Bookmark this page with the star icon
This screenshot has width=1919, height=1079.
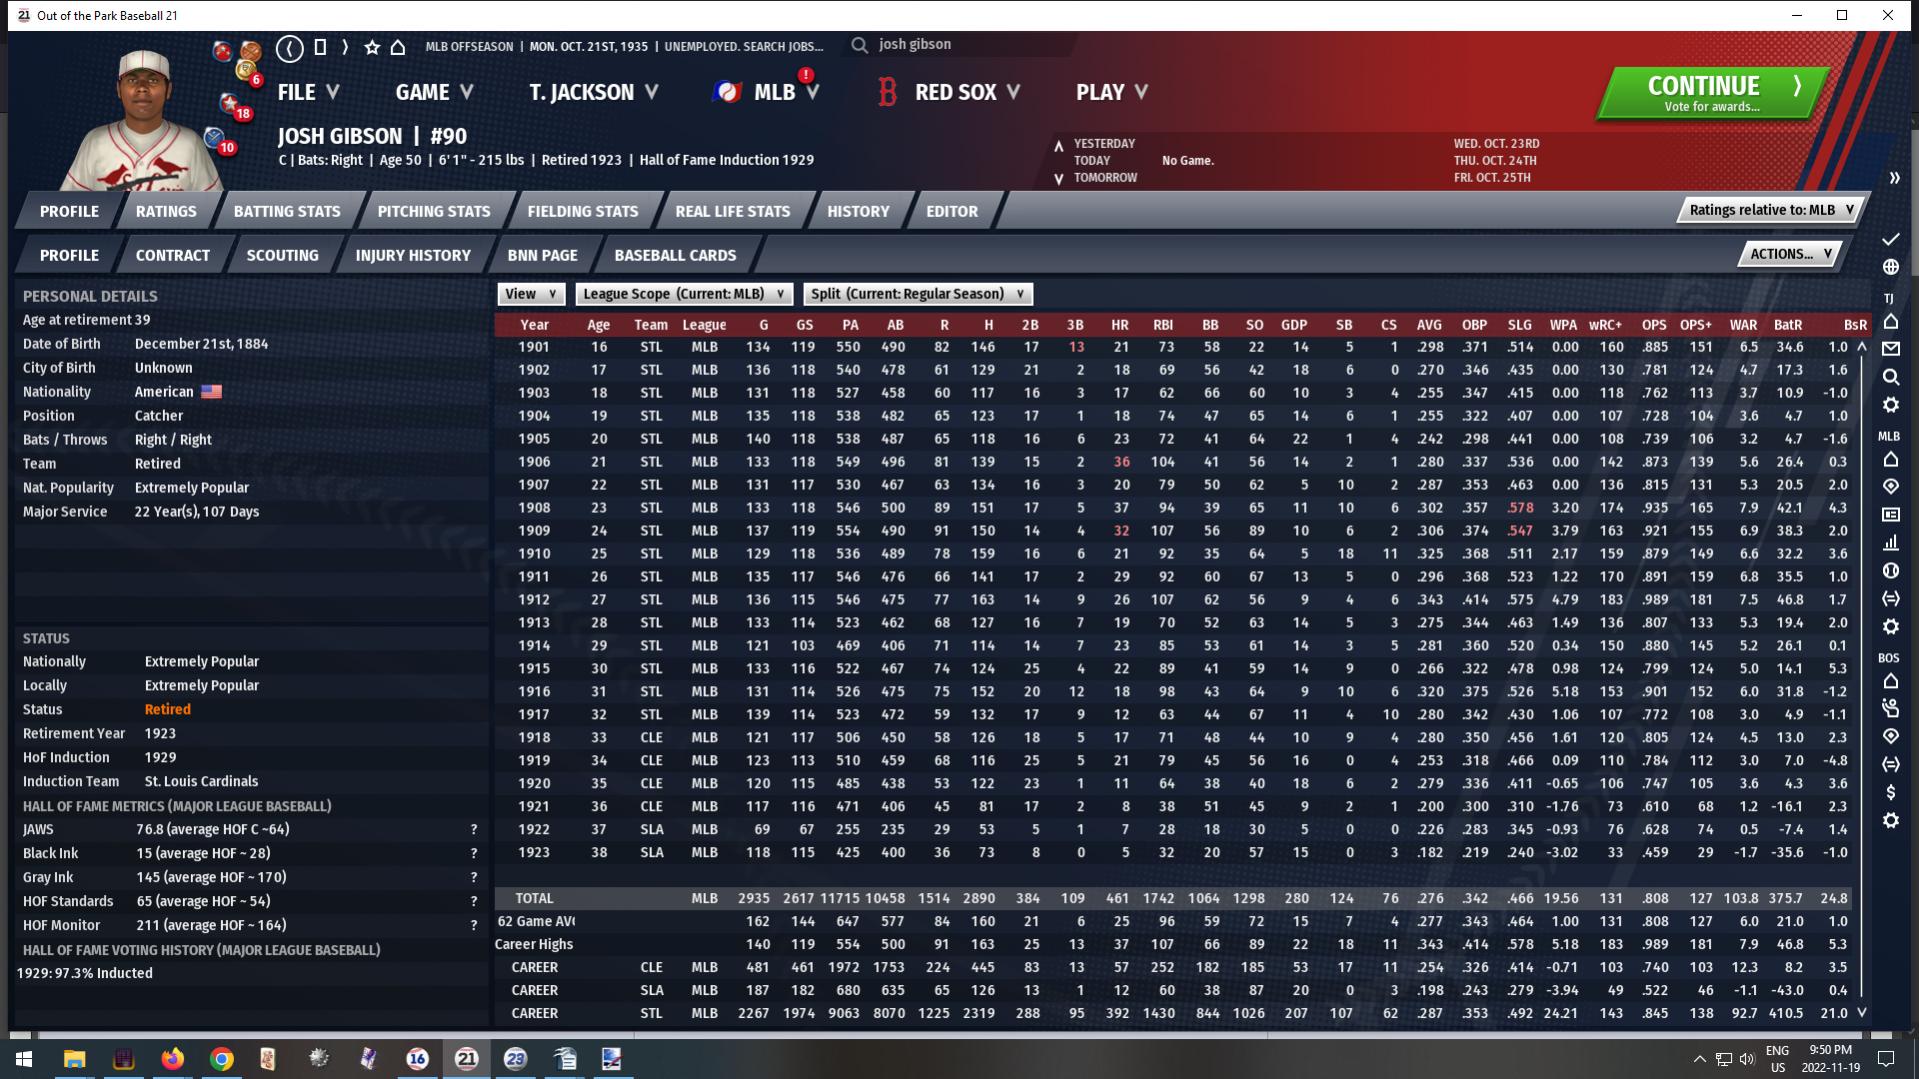[x=372, y=47]
